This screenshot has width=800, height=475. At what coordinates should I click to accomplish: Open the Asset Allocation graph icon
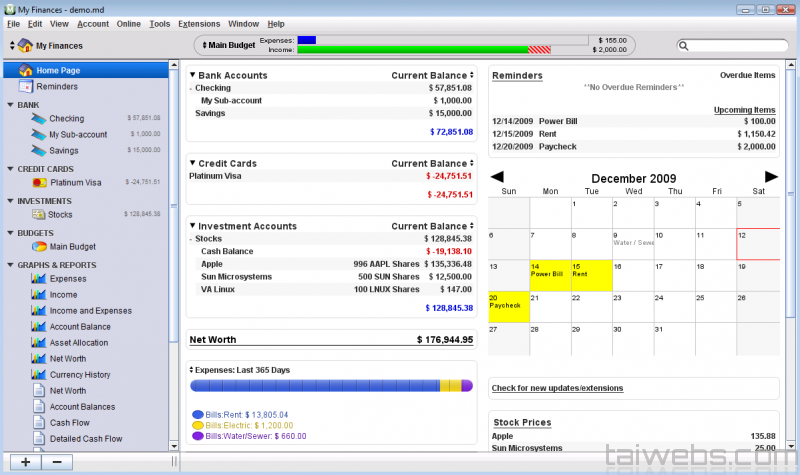(39, 343)
